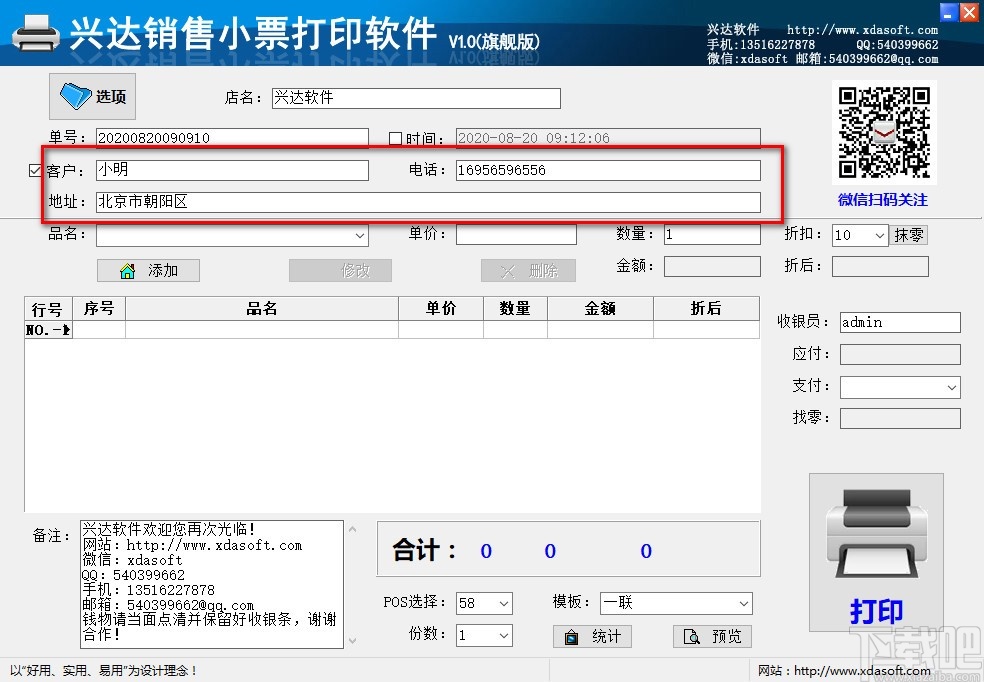
Task: Click the 统计 (Statistics) icon button
Action: tap(592, 636)
